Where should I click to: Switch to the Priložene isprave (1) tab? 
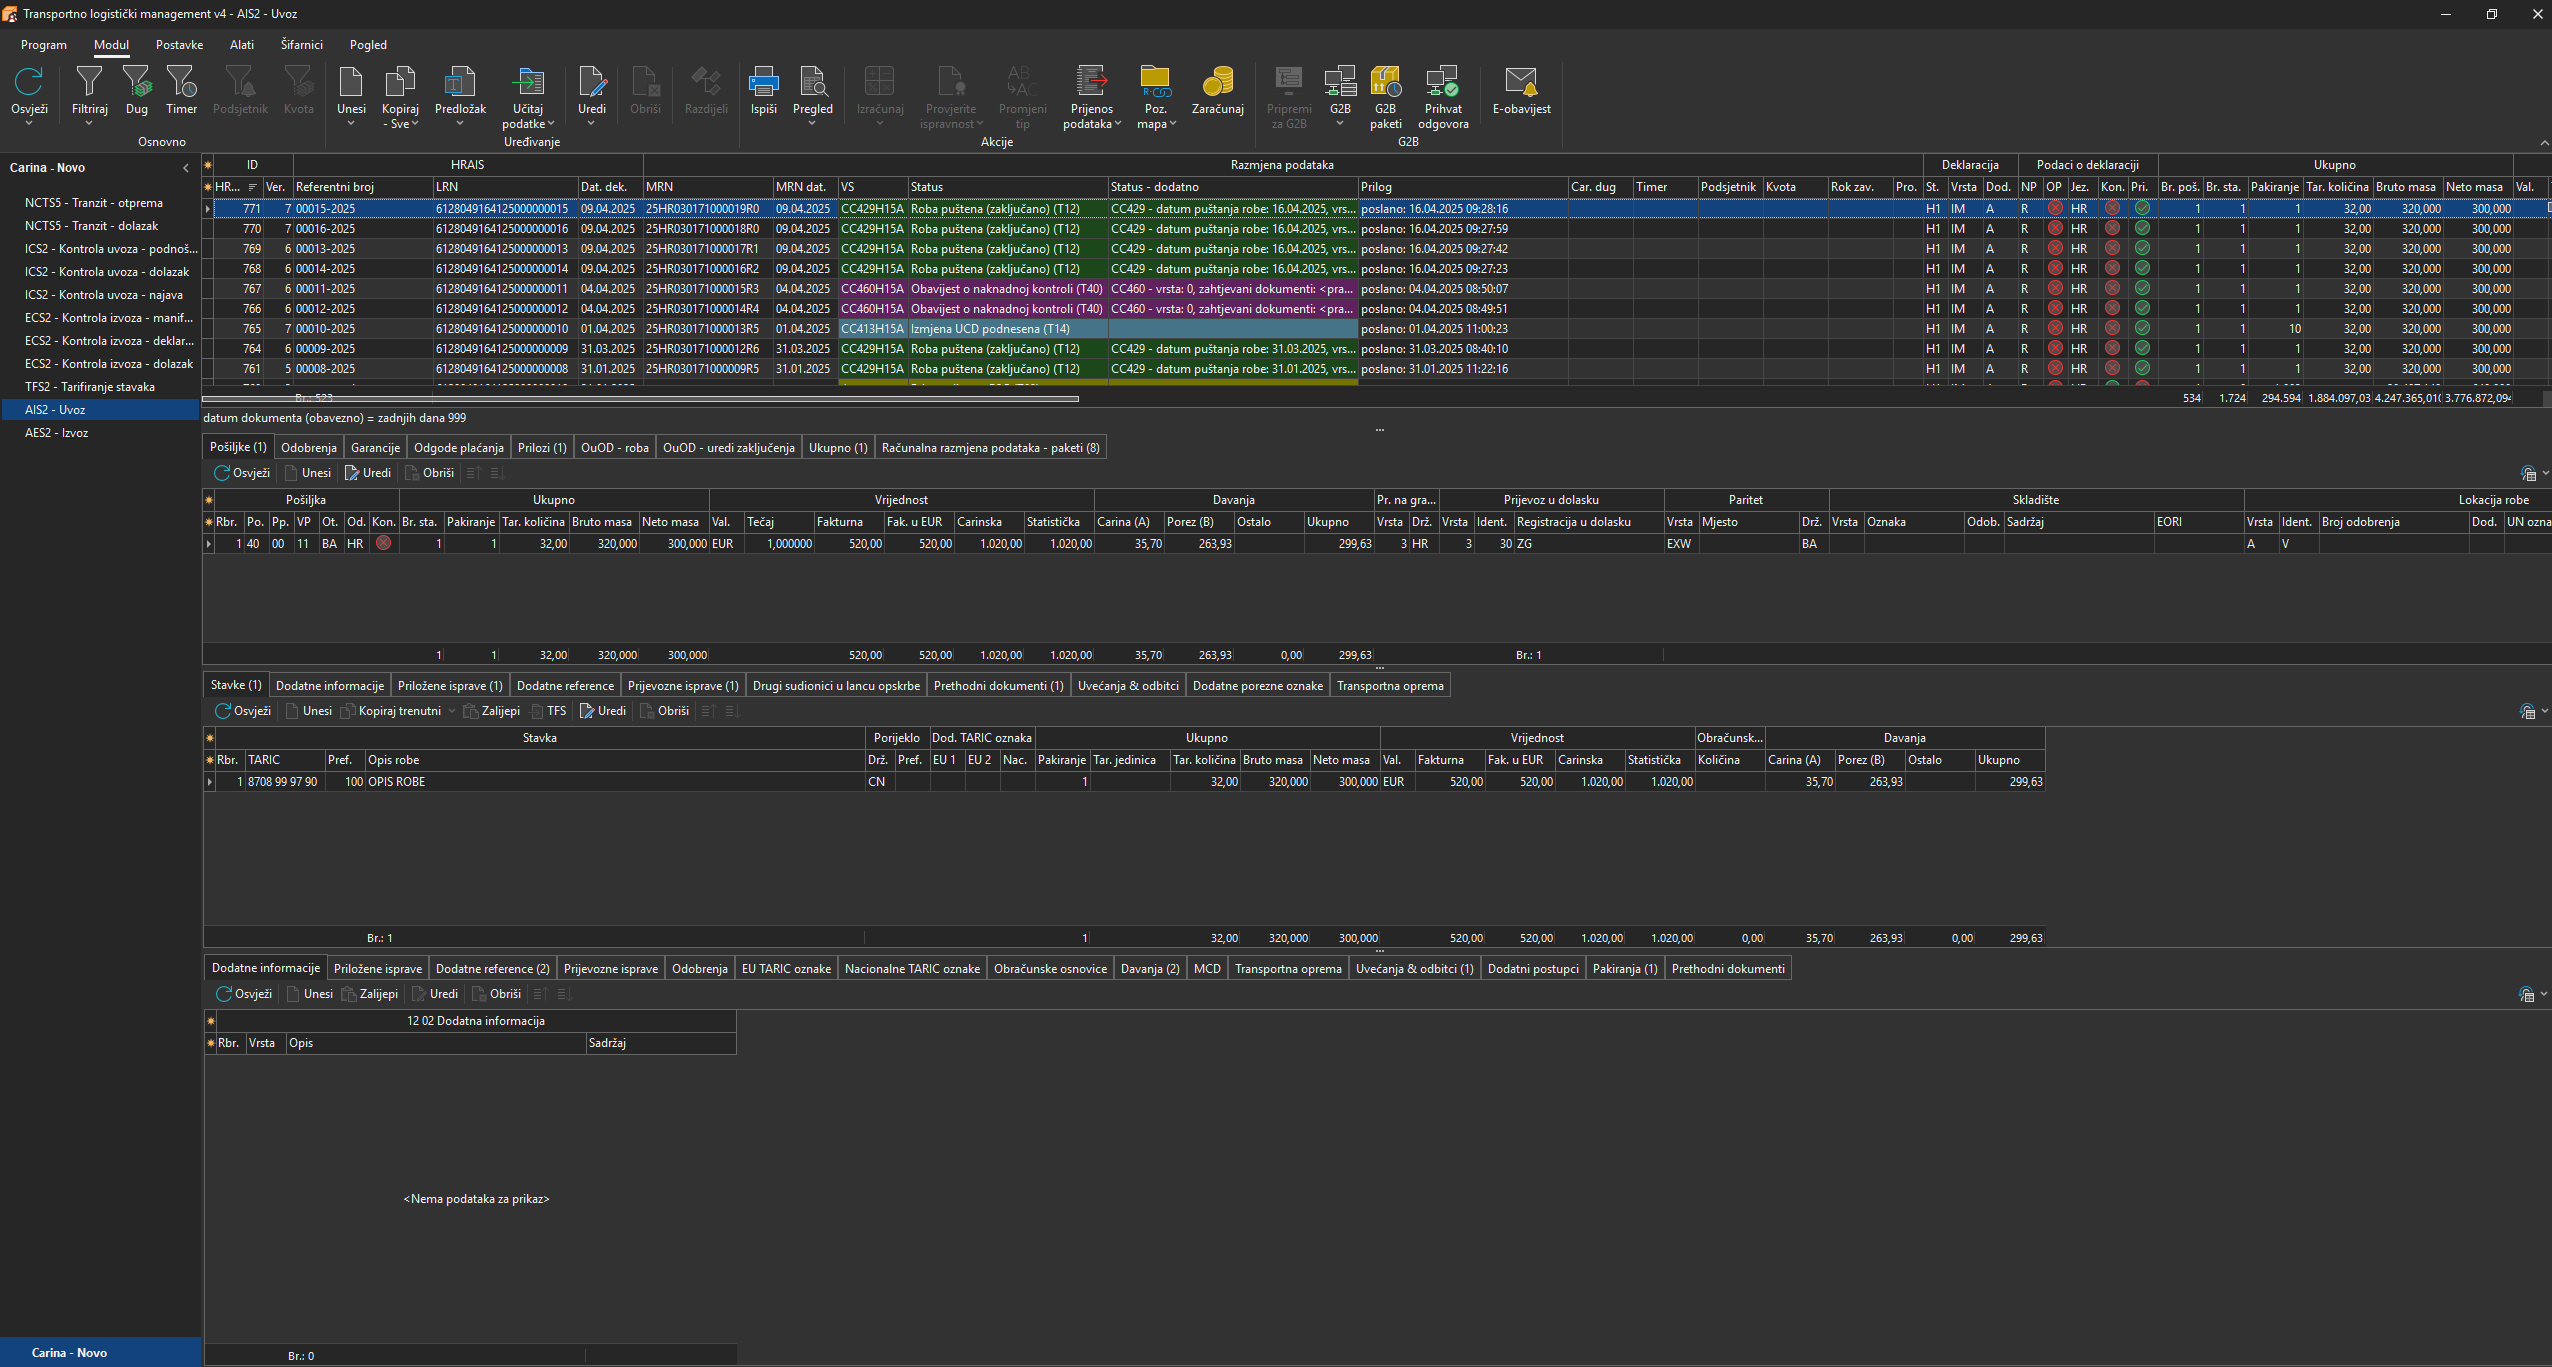[450, 686]
